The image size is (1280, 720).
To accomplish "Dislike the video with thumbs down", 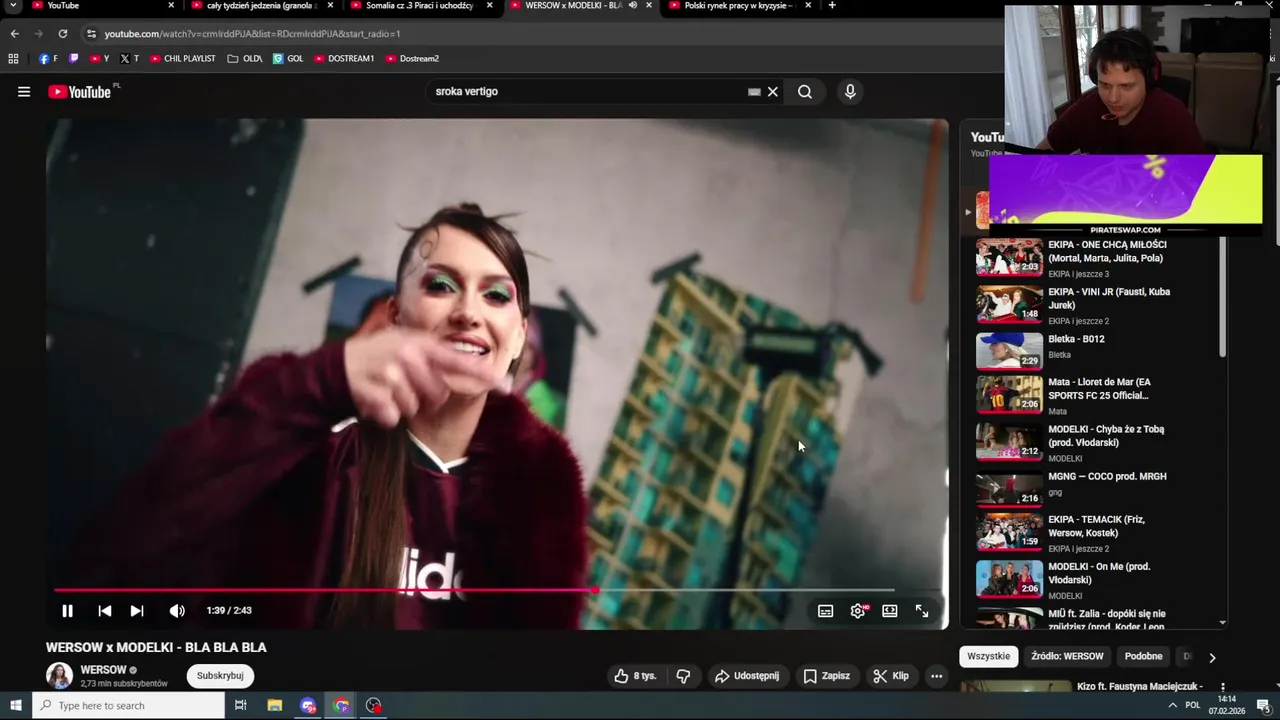I will [x=683, y=676].
